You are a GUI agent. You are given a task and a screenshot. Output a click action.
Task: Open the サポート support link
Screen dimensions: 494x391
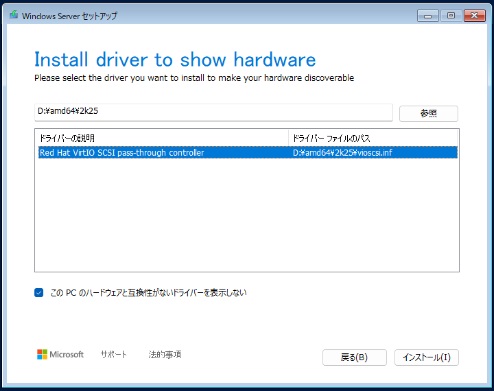(114, 354)
